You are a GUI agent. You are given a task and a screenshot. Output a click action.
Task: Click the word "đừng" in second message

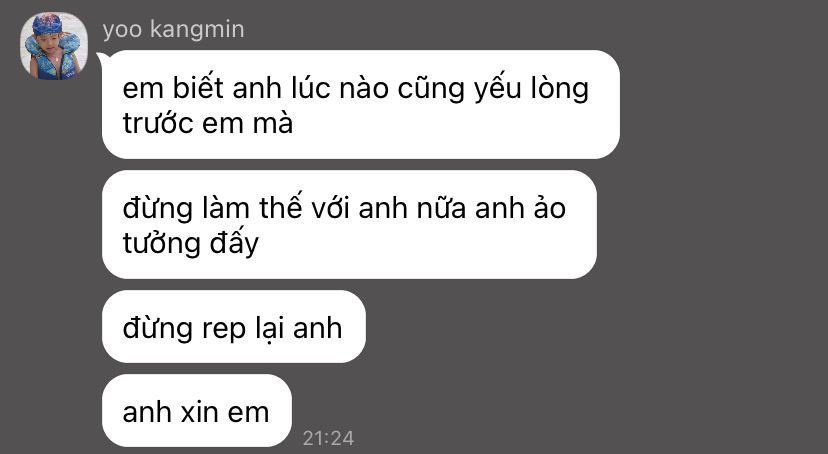(x=158, y=209)
